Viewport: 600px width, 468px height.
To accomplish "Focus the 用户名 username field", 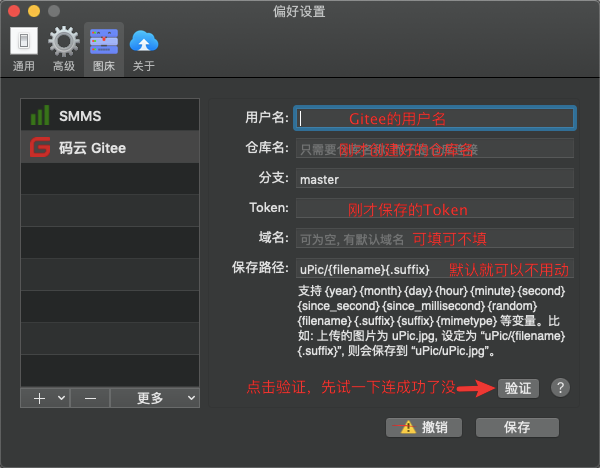I will (435, 118).
